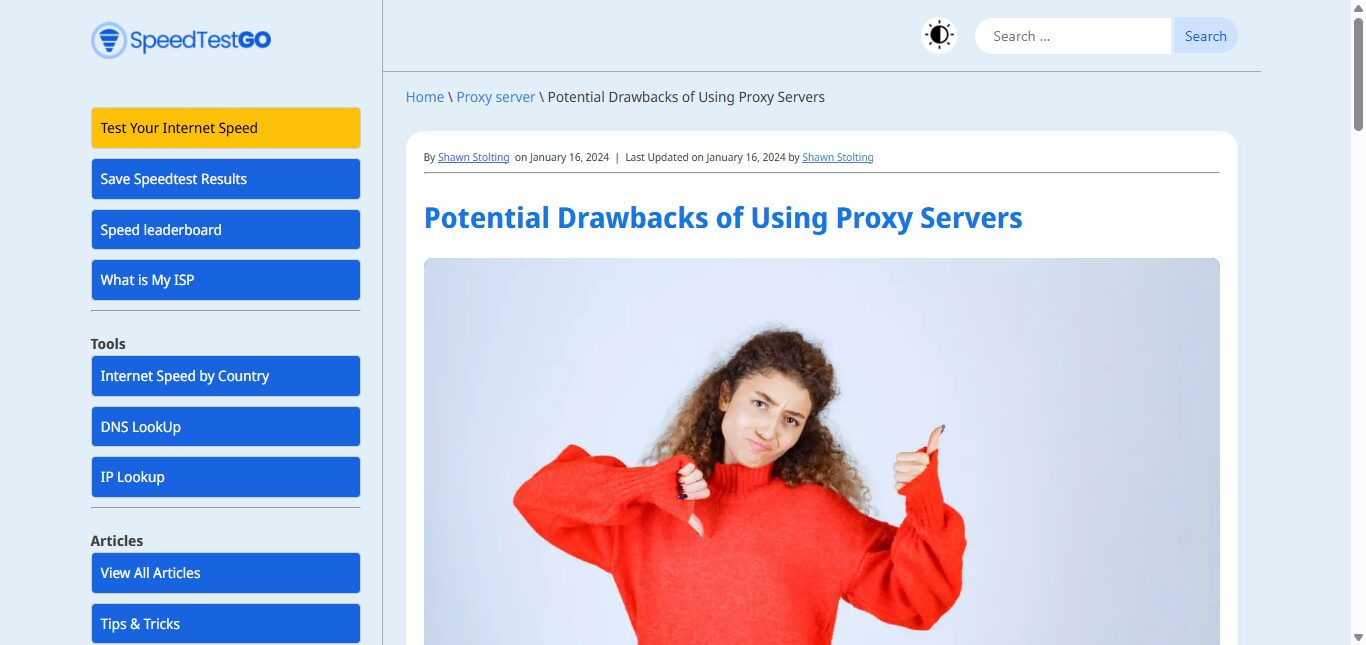This screenshot has height=645, width=1366.
Task: Click the scrollbar down arrow
Action: click(1358, 637)
